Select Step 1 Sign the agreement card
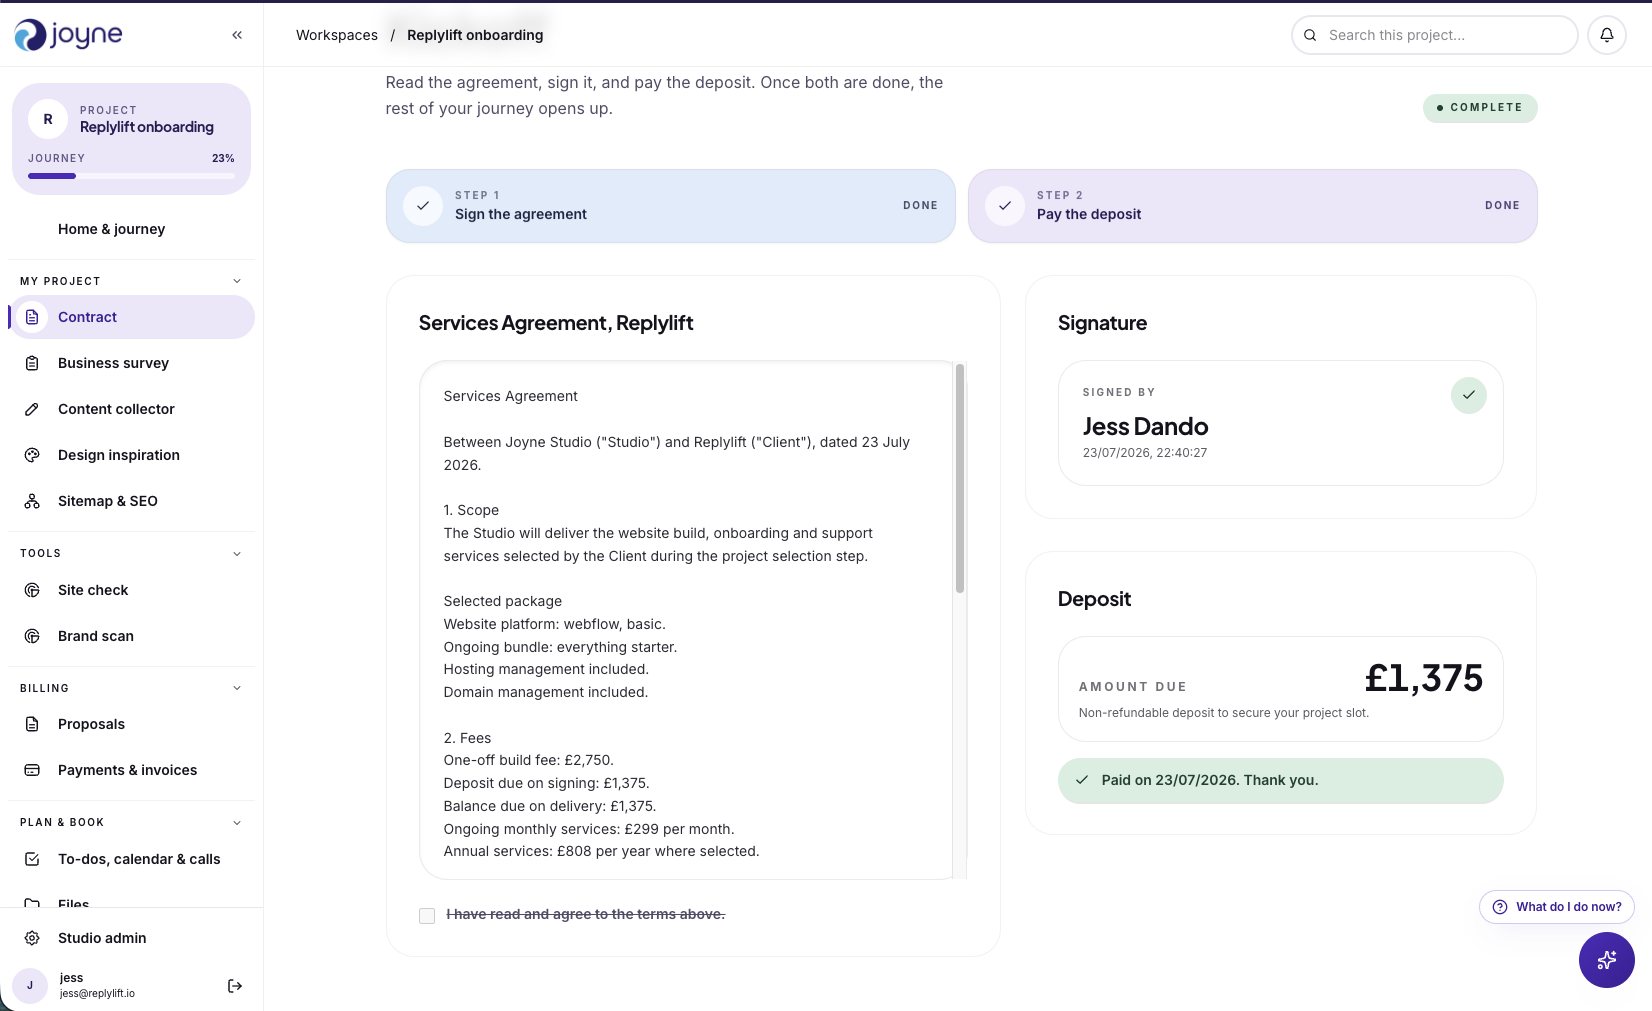The image size is (1652, 1011). (671, 206)
